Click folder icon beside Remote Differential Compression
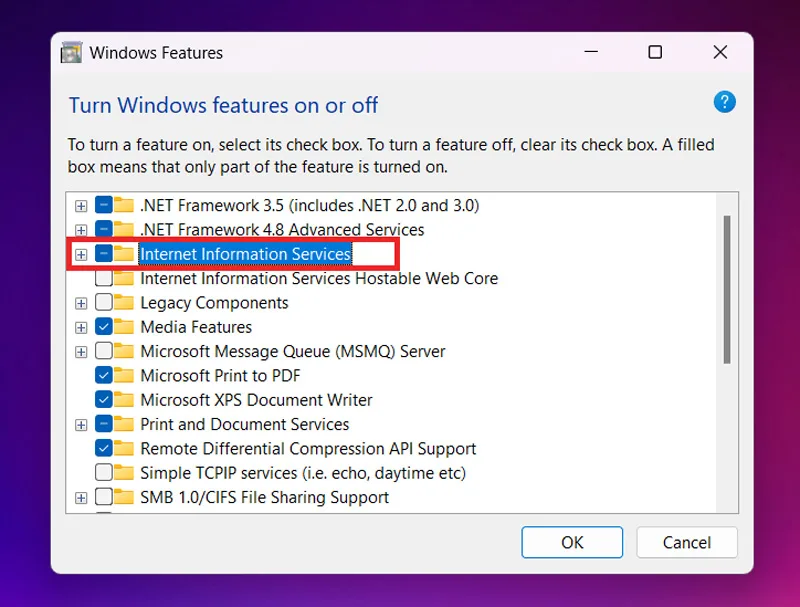The image size is (800, 607). click(123, 448)
